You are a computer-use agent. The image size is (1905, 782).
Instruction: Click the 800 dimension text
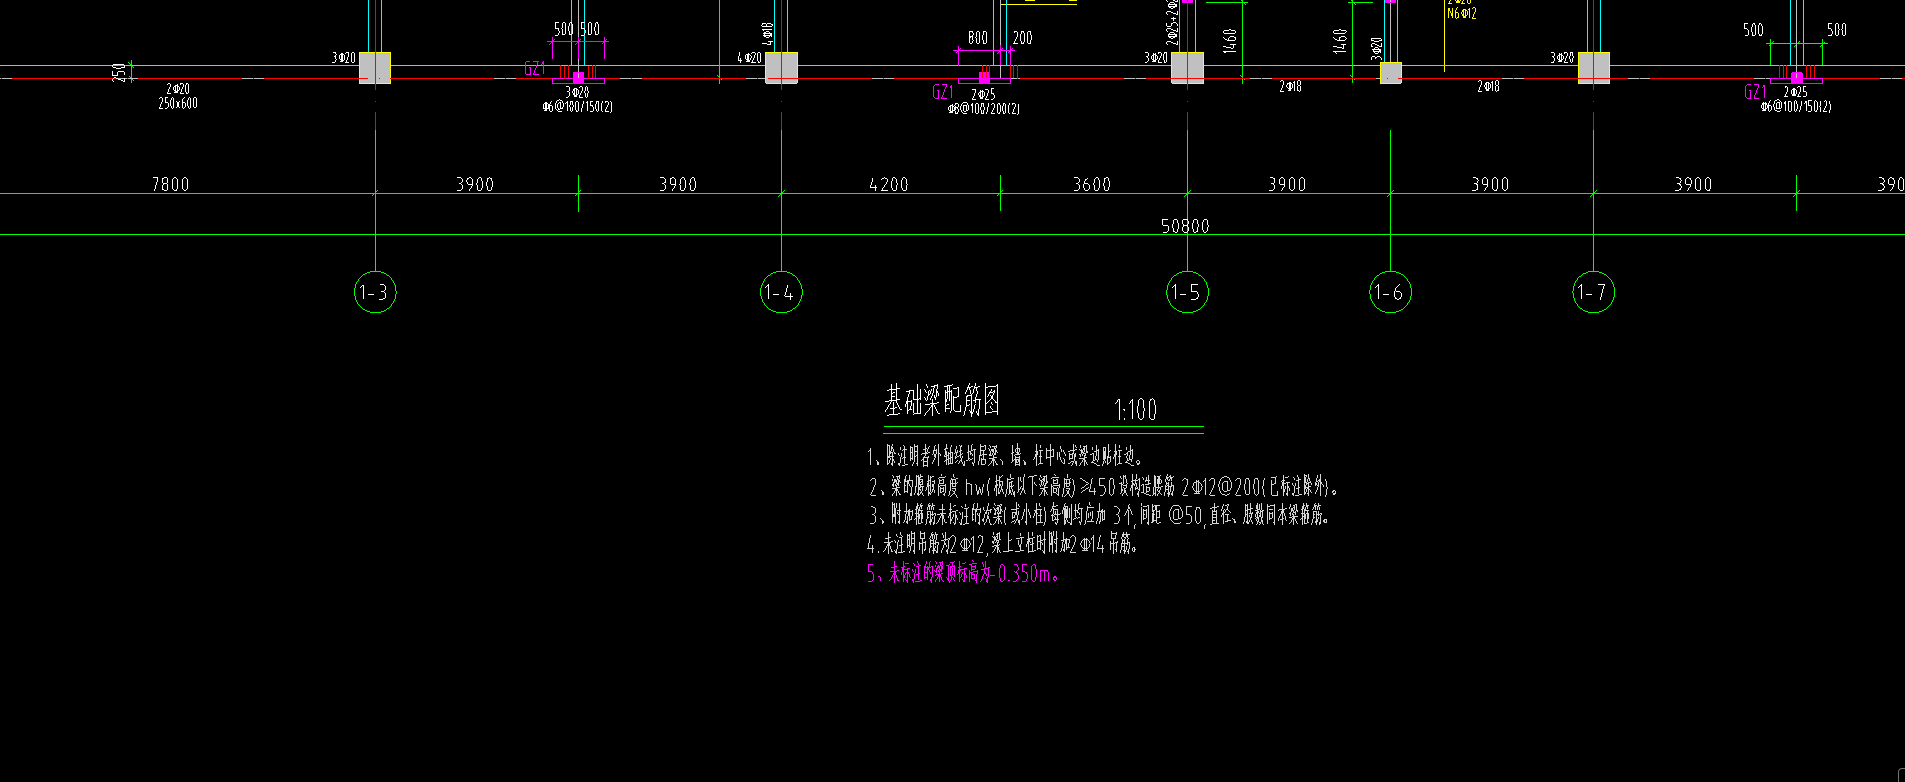point(977,38)
